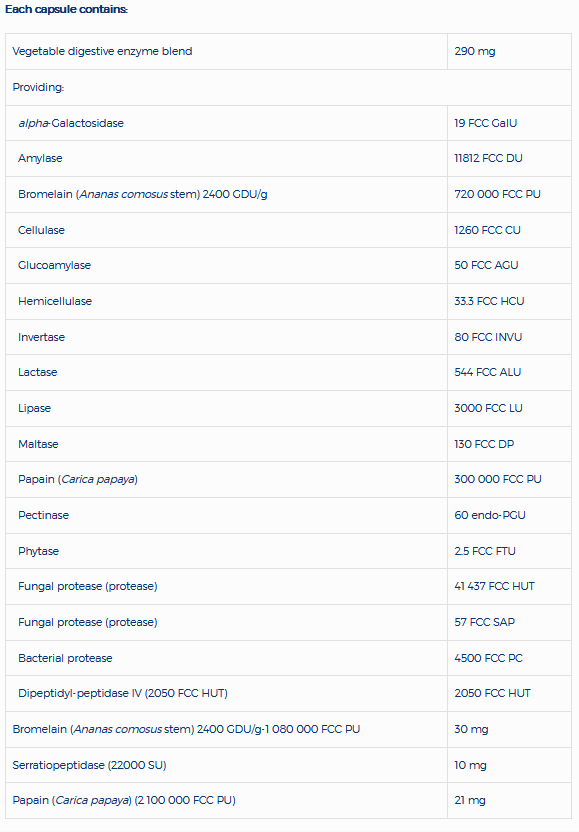579x832 pixels.
Task: Click the 'Each capsule contains:' heading
Action: [x=66, y=10]
